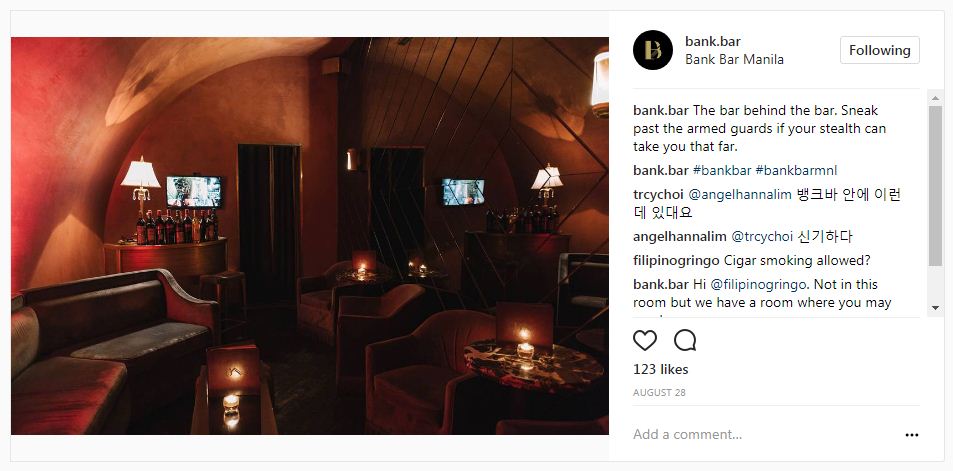
Task: Click the August 28 post date
Action: click(659, 393)
